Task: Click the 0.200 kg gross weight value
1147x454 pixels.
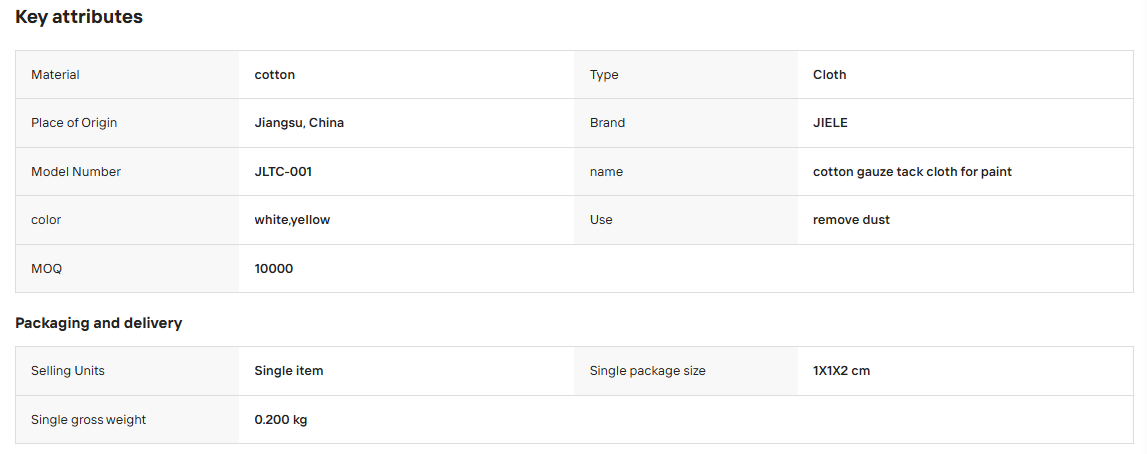Action: 281,420
